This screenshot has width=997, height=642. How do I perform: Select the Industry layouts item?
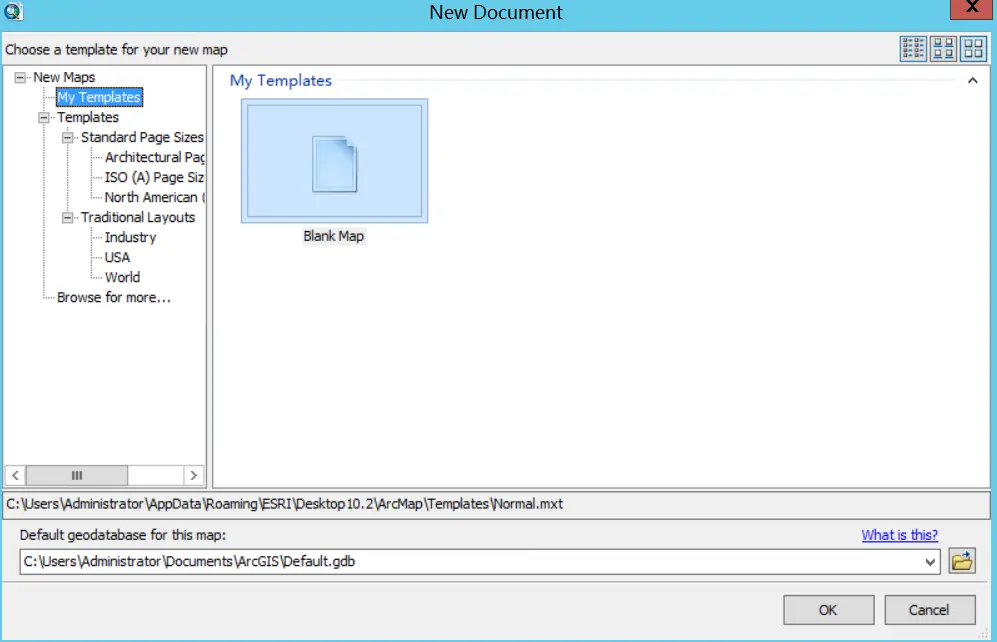[x=130, y=237]
